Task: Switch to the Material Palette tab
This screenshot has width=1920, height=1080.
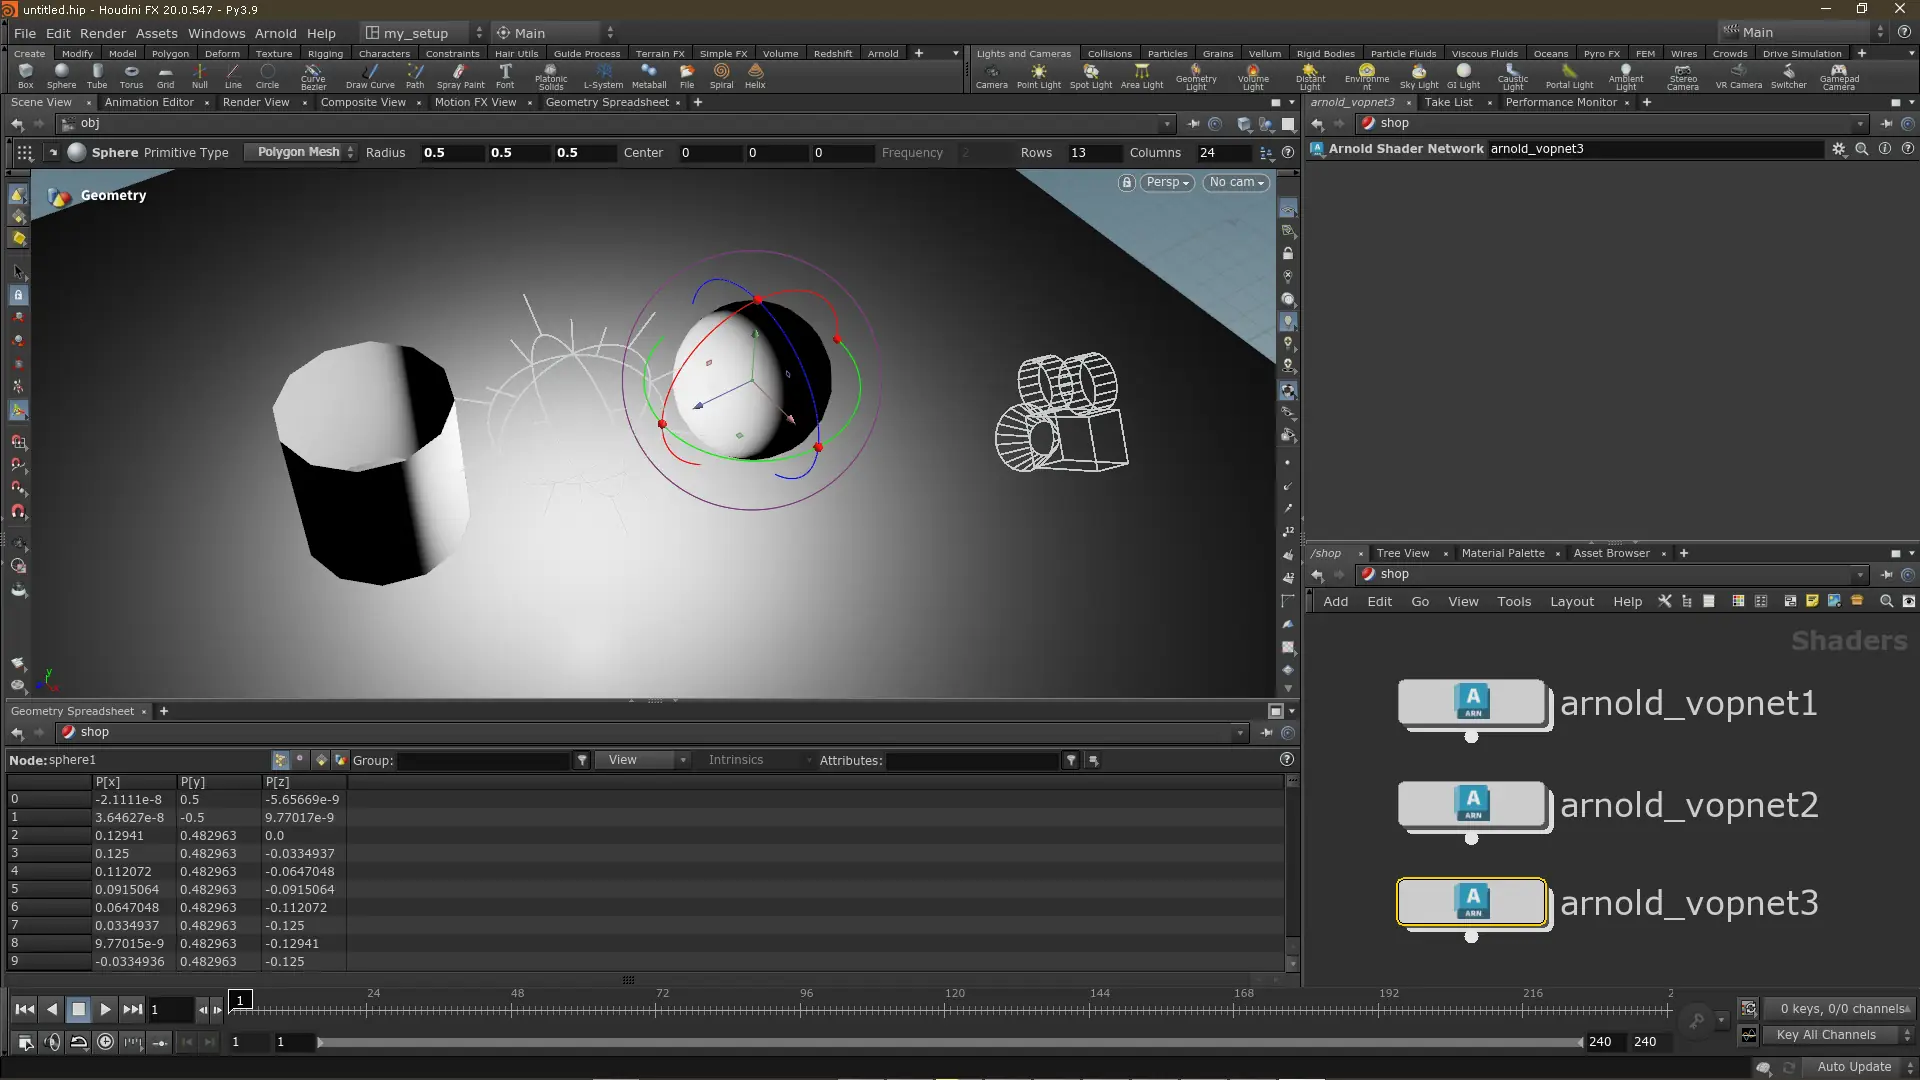Action: (x=1502, y=553)
